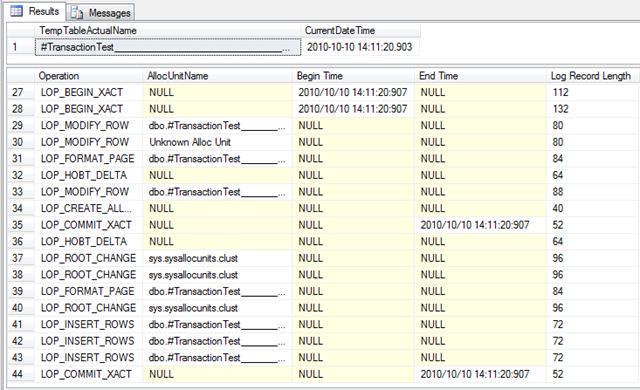Select row number 44
Image resolution: width=640 pixels, height=390 pixels.
[21, 374]
